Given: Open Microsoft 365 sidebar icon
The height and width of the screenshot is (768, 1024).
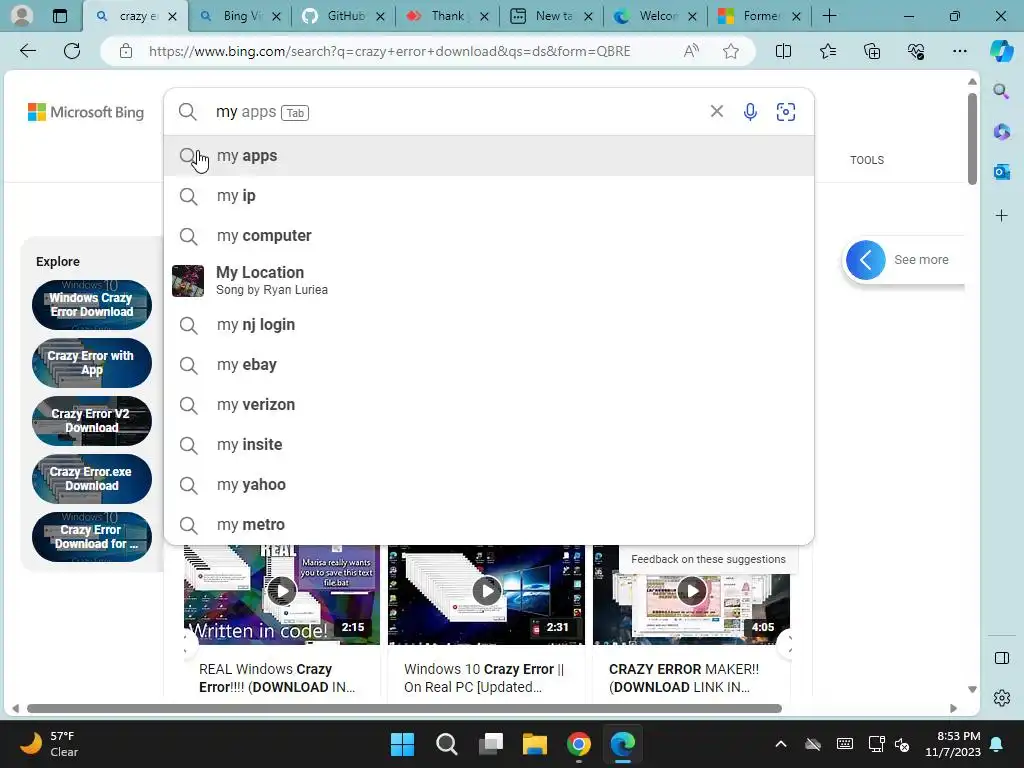Looking at the screenshot, I should point(1001,131).
